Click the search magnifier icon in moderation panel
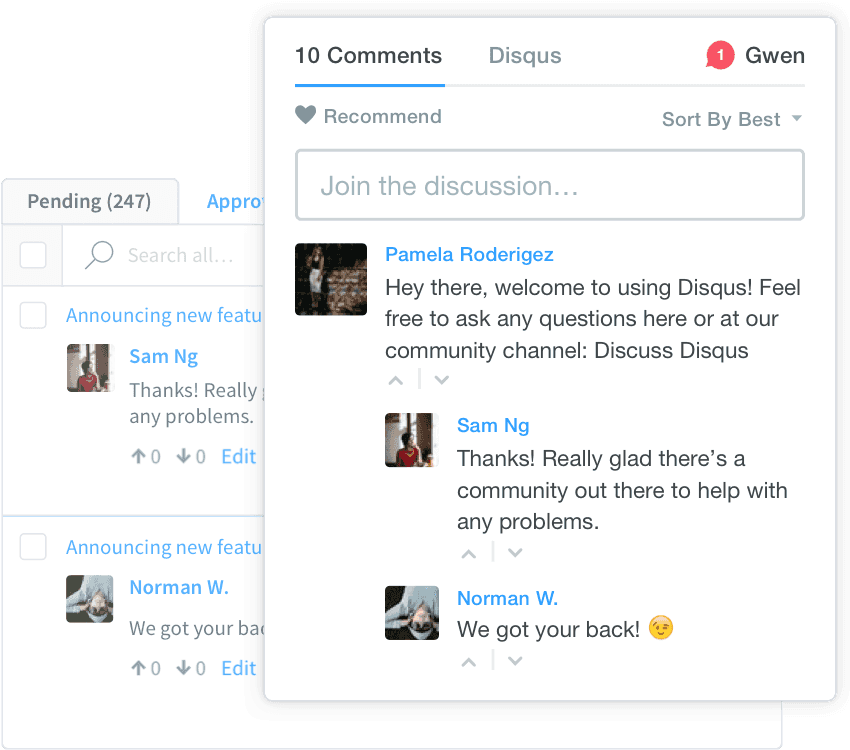 (99, 255)
